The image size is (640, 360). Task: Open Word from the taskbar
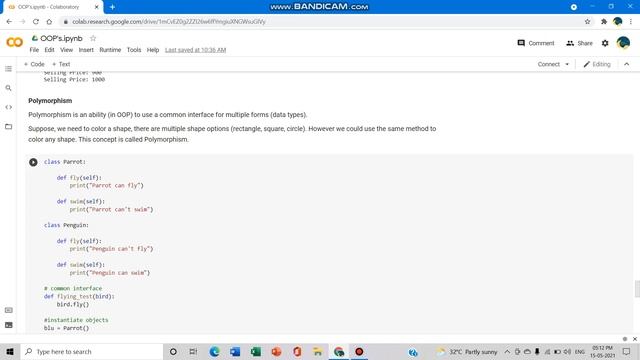click(235, 351)
